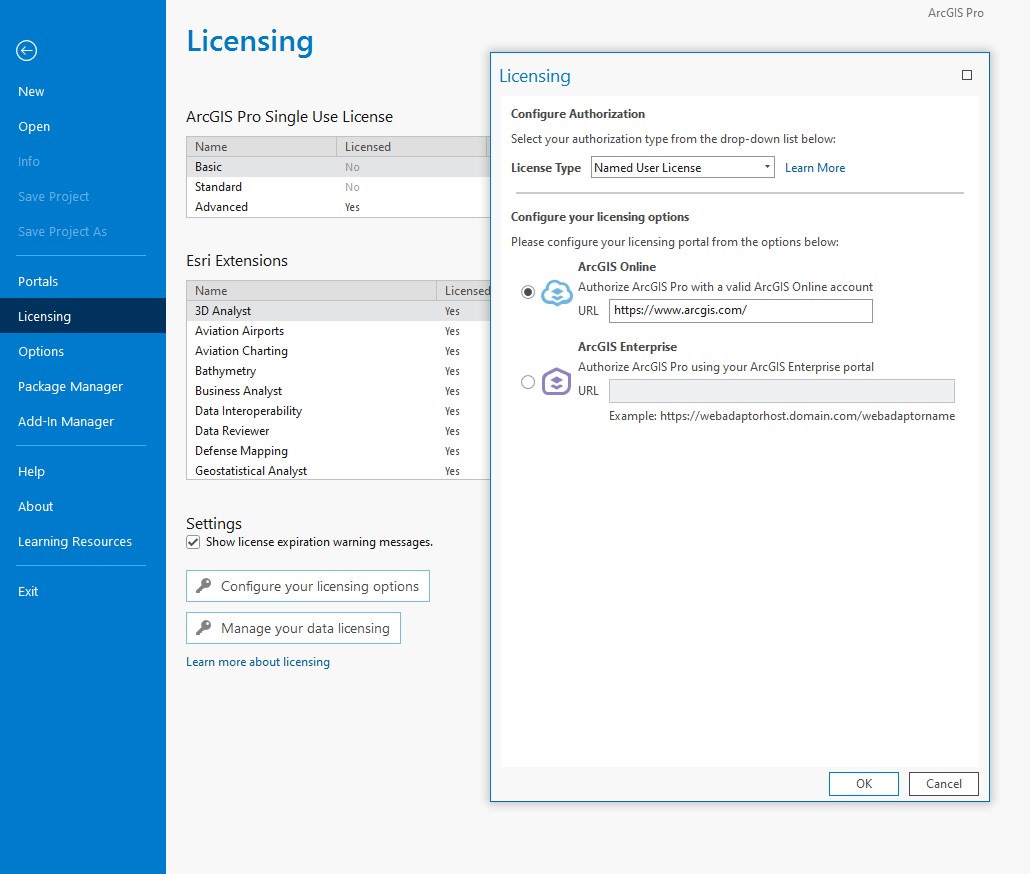Open the Add-In Manager
The width and height of the screenshot is (1030, 874).
(x=64, y=421)
